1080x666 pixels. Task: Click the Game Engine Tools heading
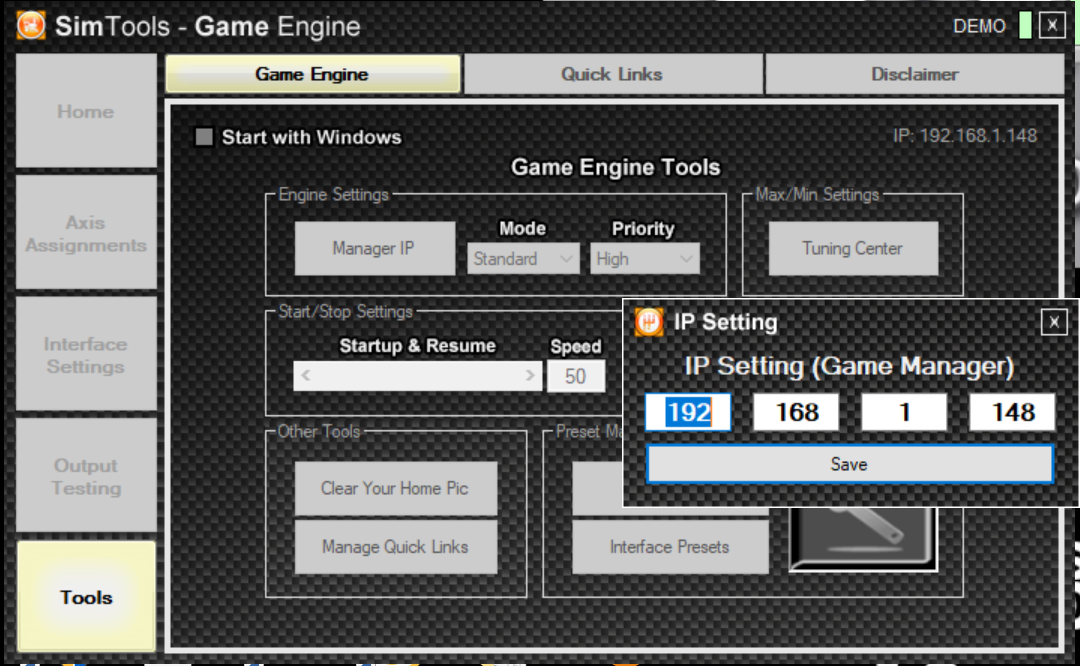point(615,167)
